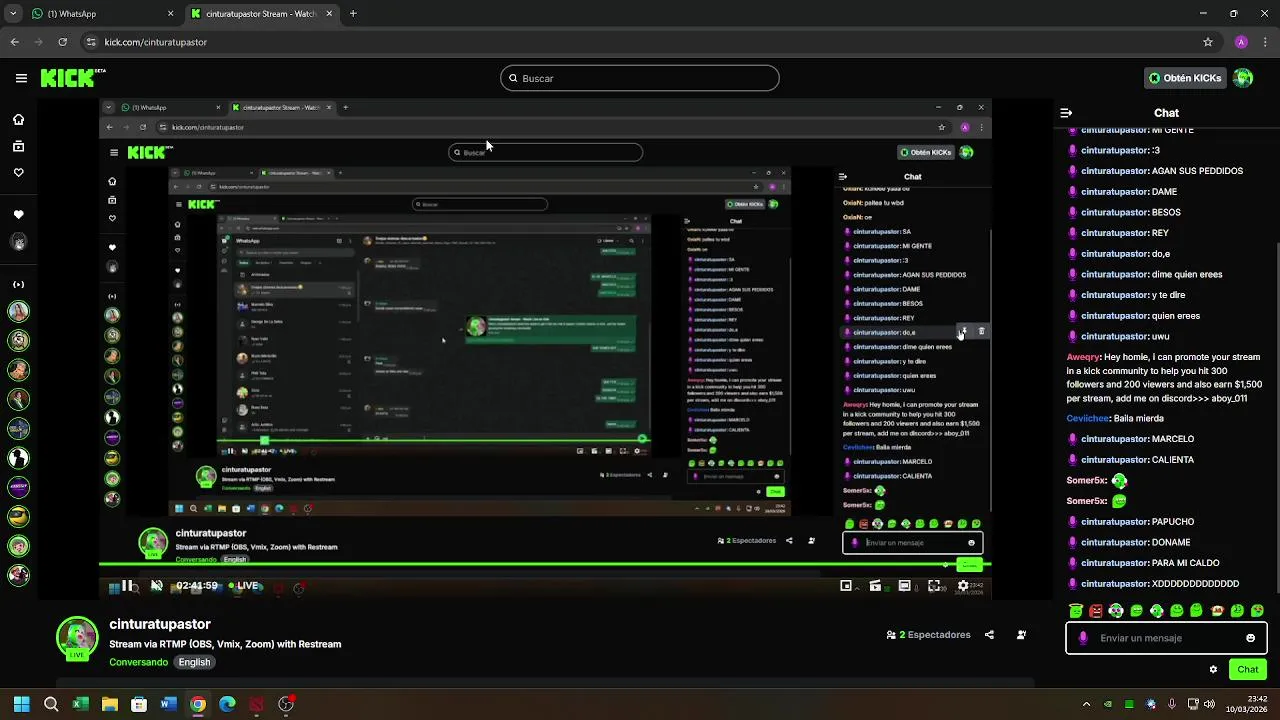
Task: Open chat settings gear icon
Action: 1213,669
